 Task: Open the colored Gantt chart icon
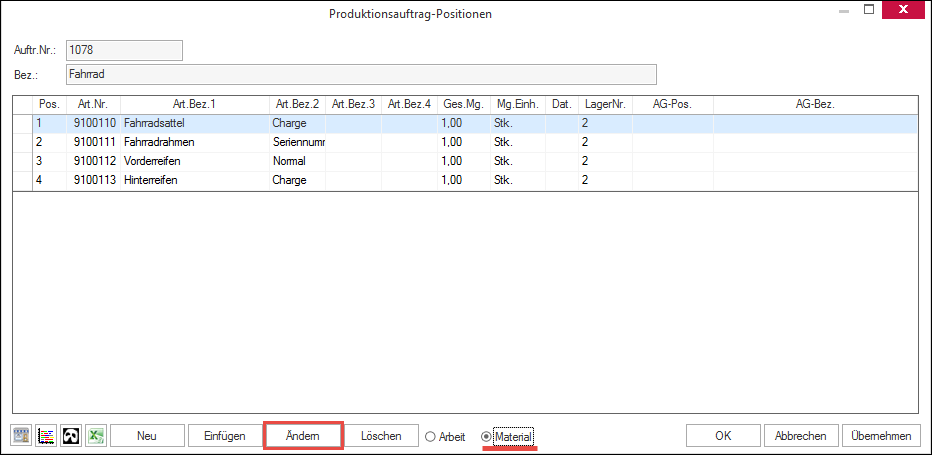(x=46, y=436)
